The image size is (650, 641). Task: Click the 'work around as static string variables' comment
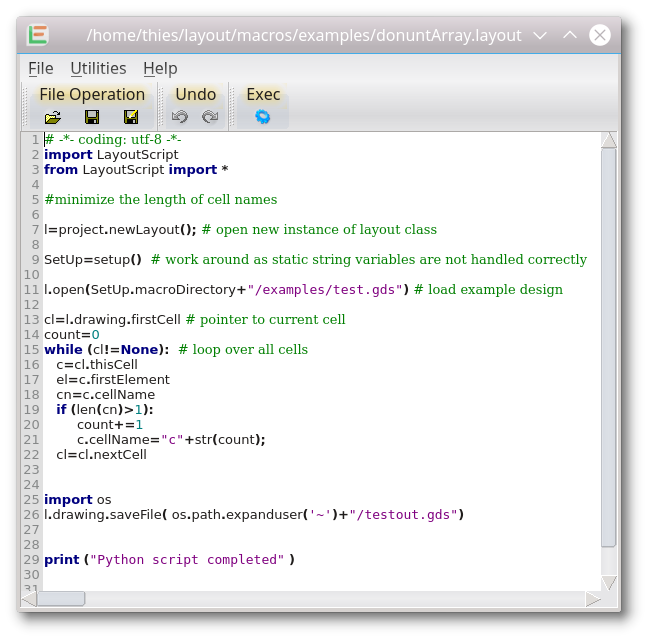coord(290,260)
